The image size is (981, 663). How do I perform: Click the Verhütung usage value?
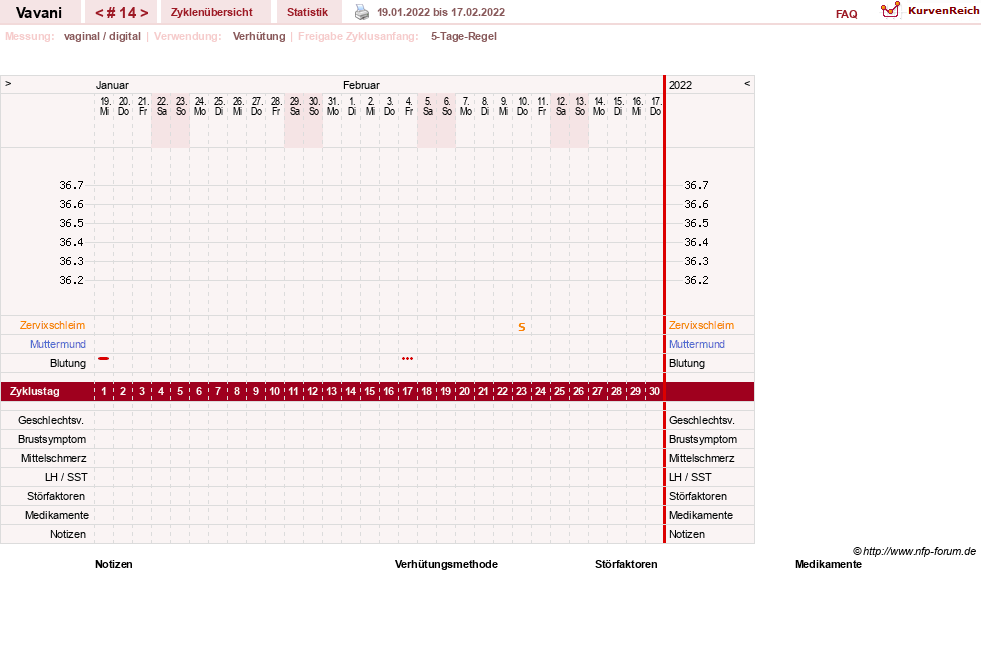259,36
